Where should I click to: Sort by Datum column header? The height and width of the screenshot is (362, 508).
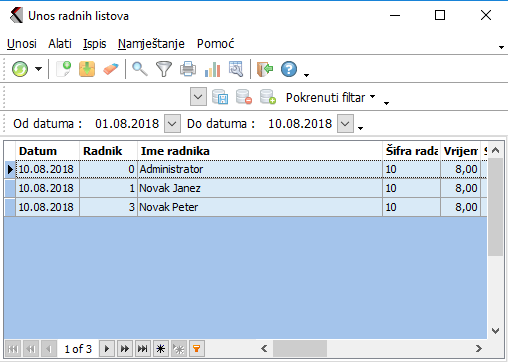click(x=48, y=151)
